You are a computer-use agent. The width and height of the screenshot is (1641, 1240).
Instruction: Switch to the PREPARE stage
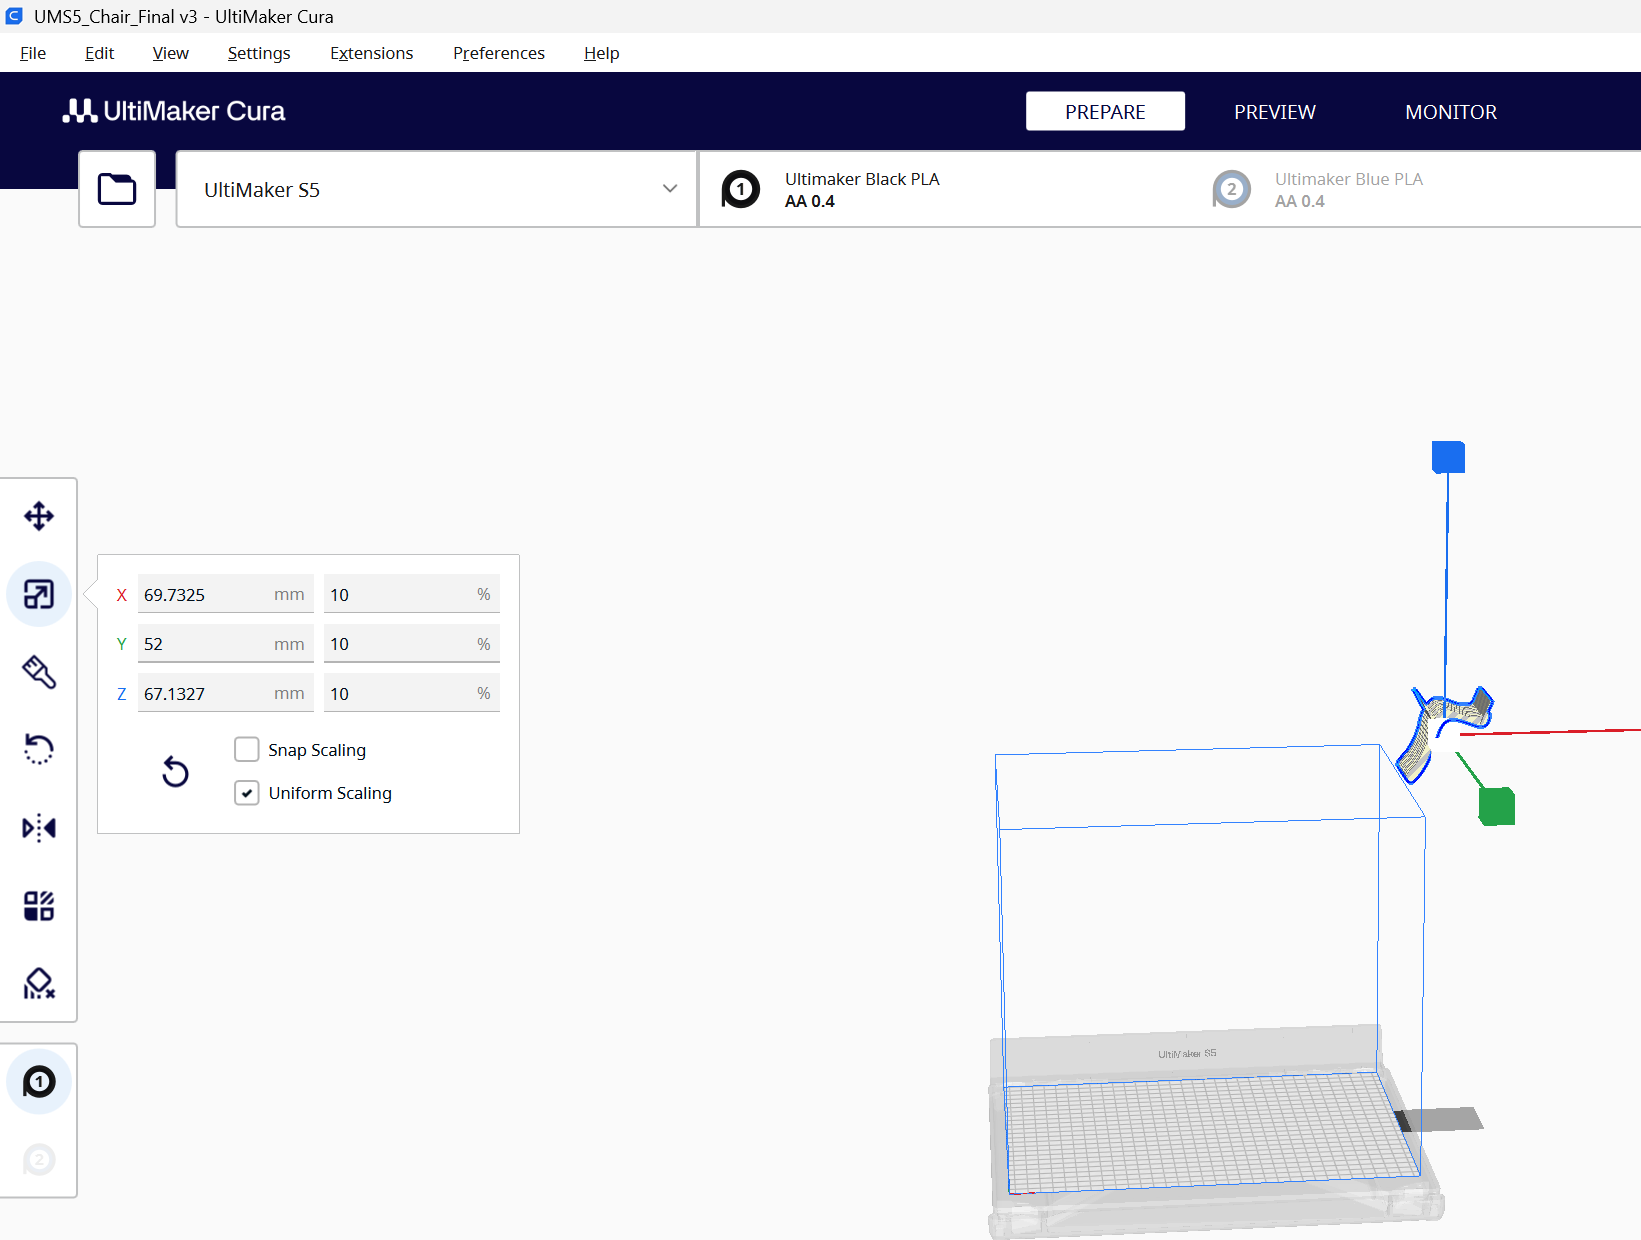(x=1105, y=111)
